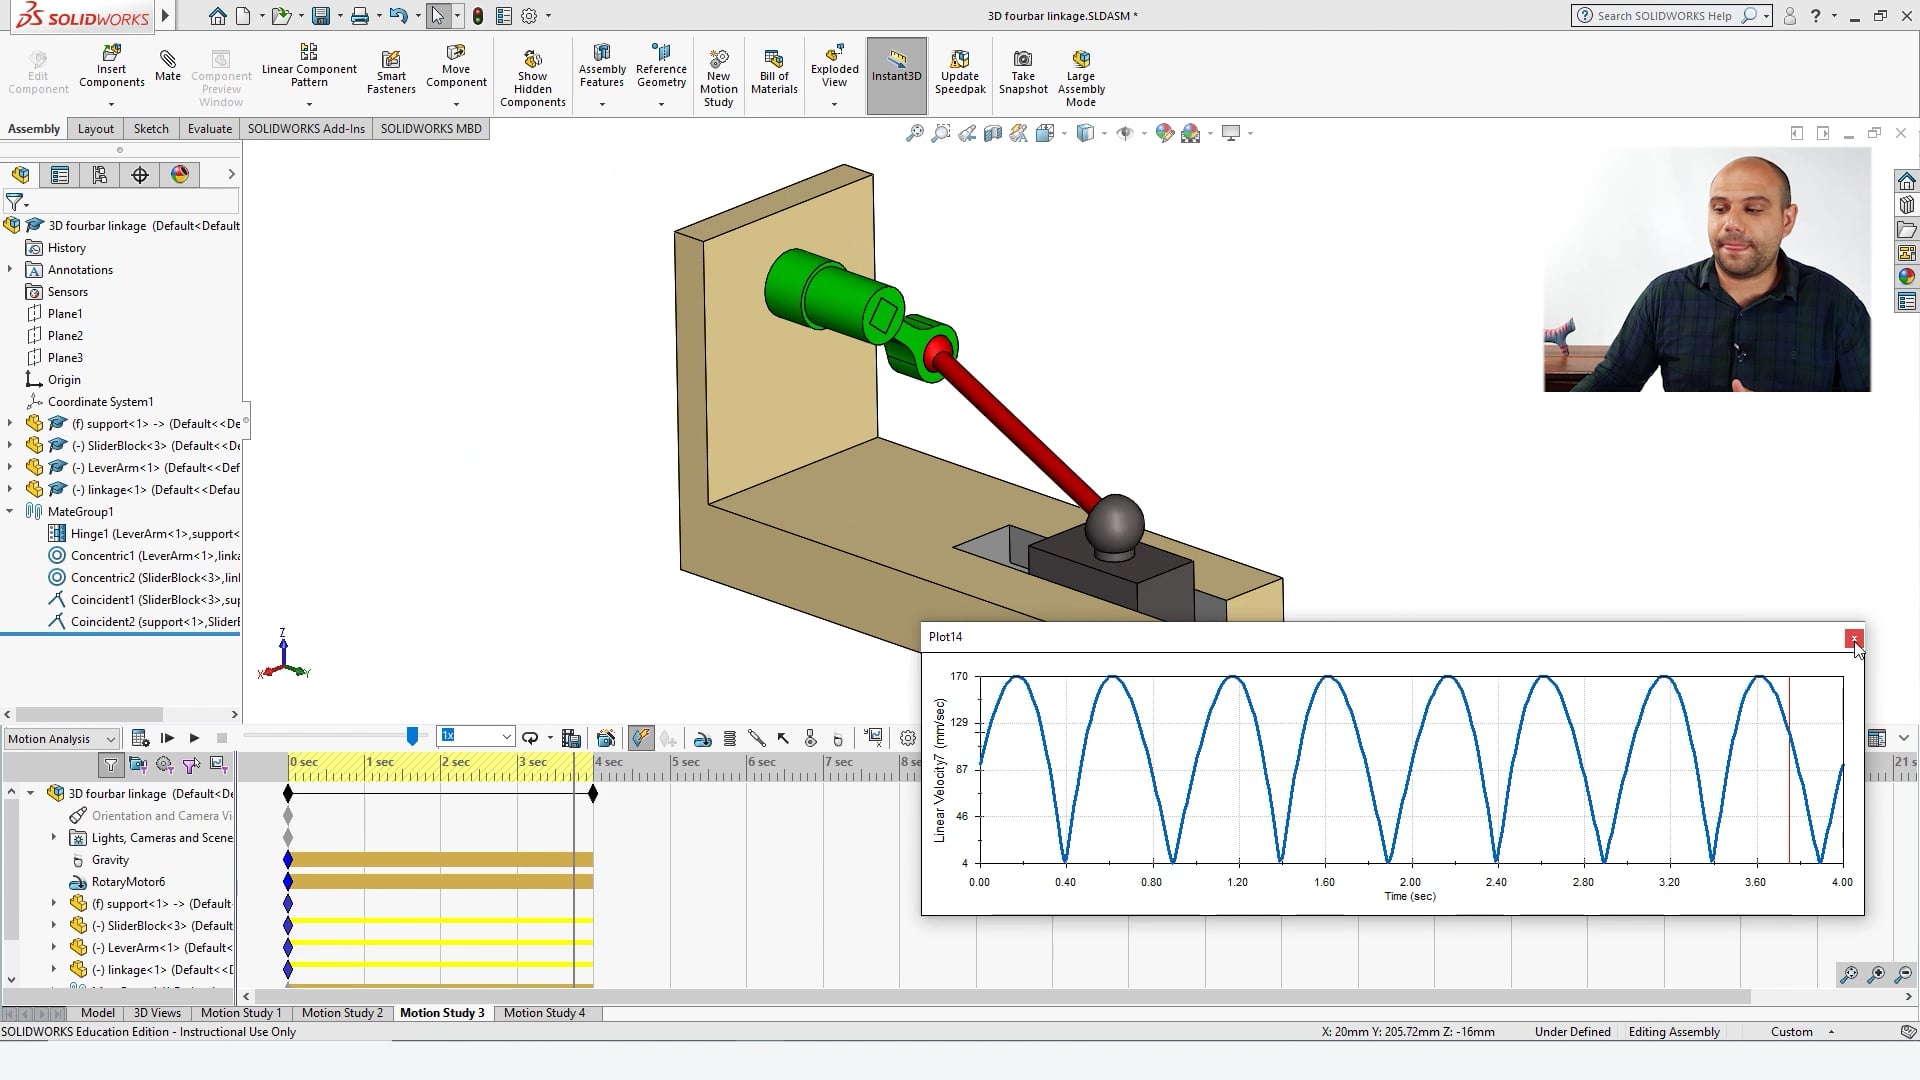
Task: Add a Spring from the motion toolbar
Action: [729, 739]
